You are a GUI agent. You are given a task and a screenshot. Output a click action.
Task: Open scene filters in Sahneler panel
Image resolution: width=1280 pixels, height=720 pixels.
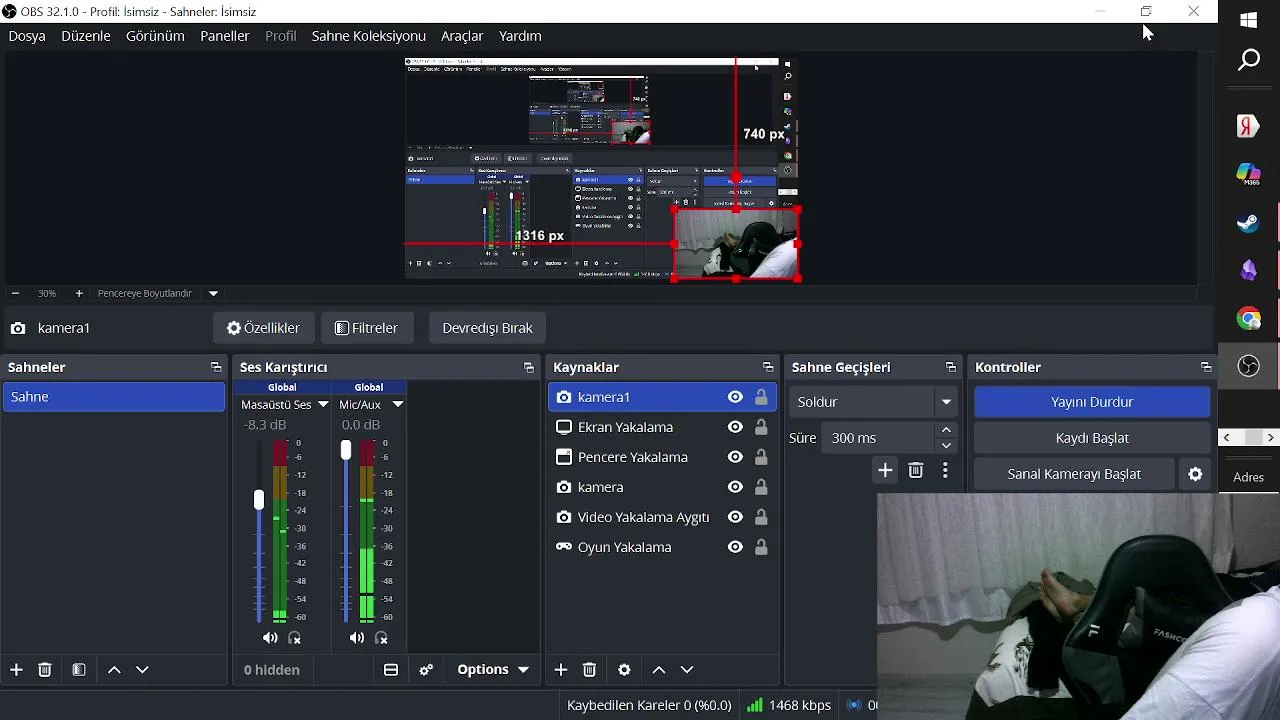point(79,670)
